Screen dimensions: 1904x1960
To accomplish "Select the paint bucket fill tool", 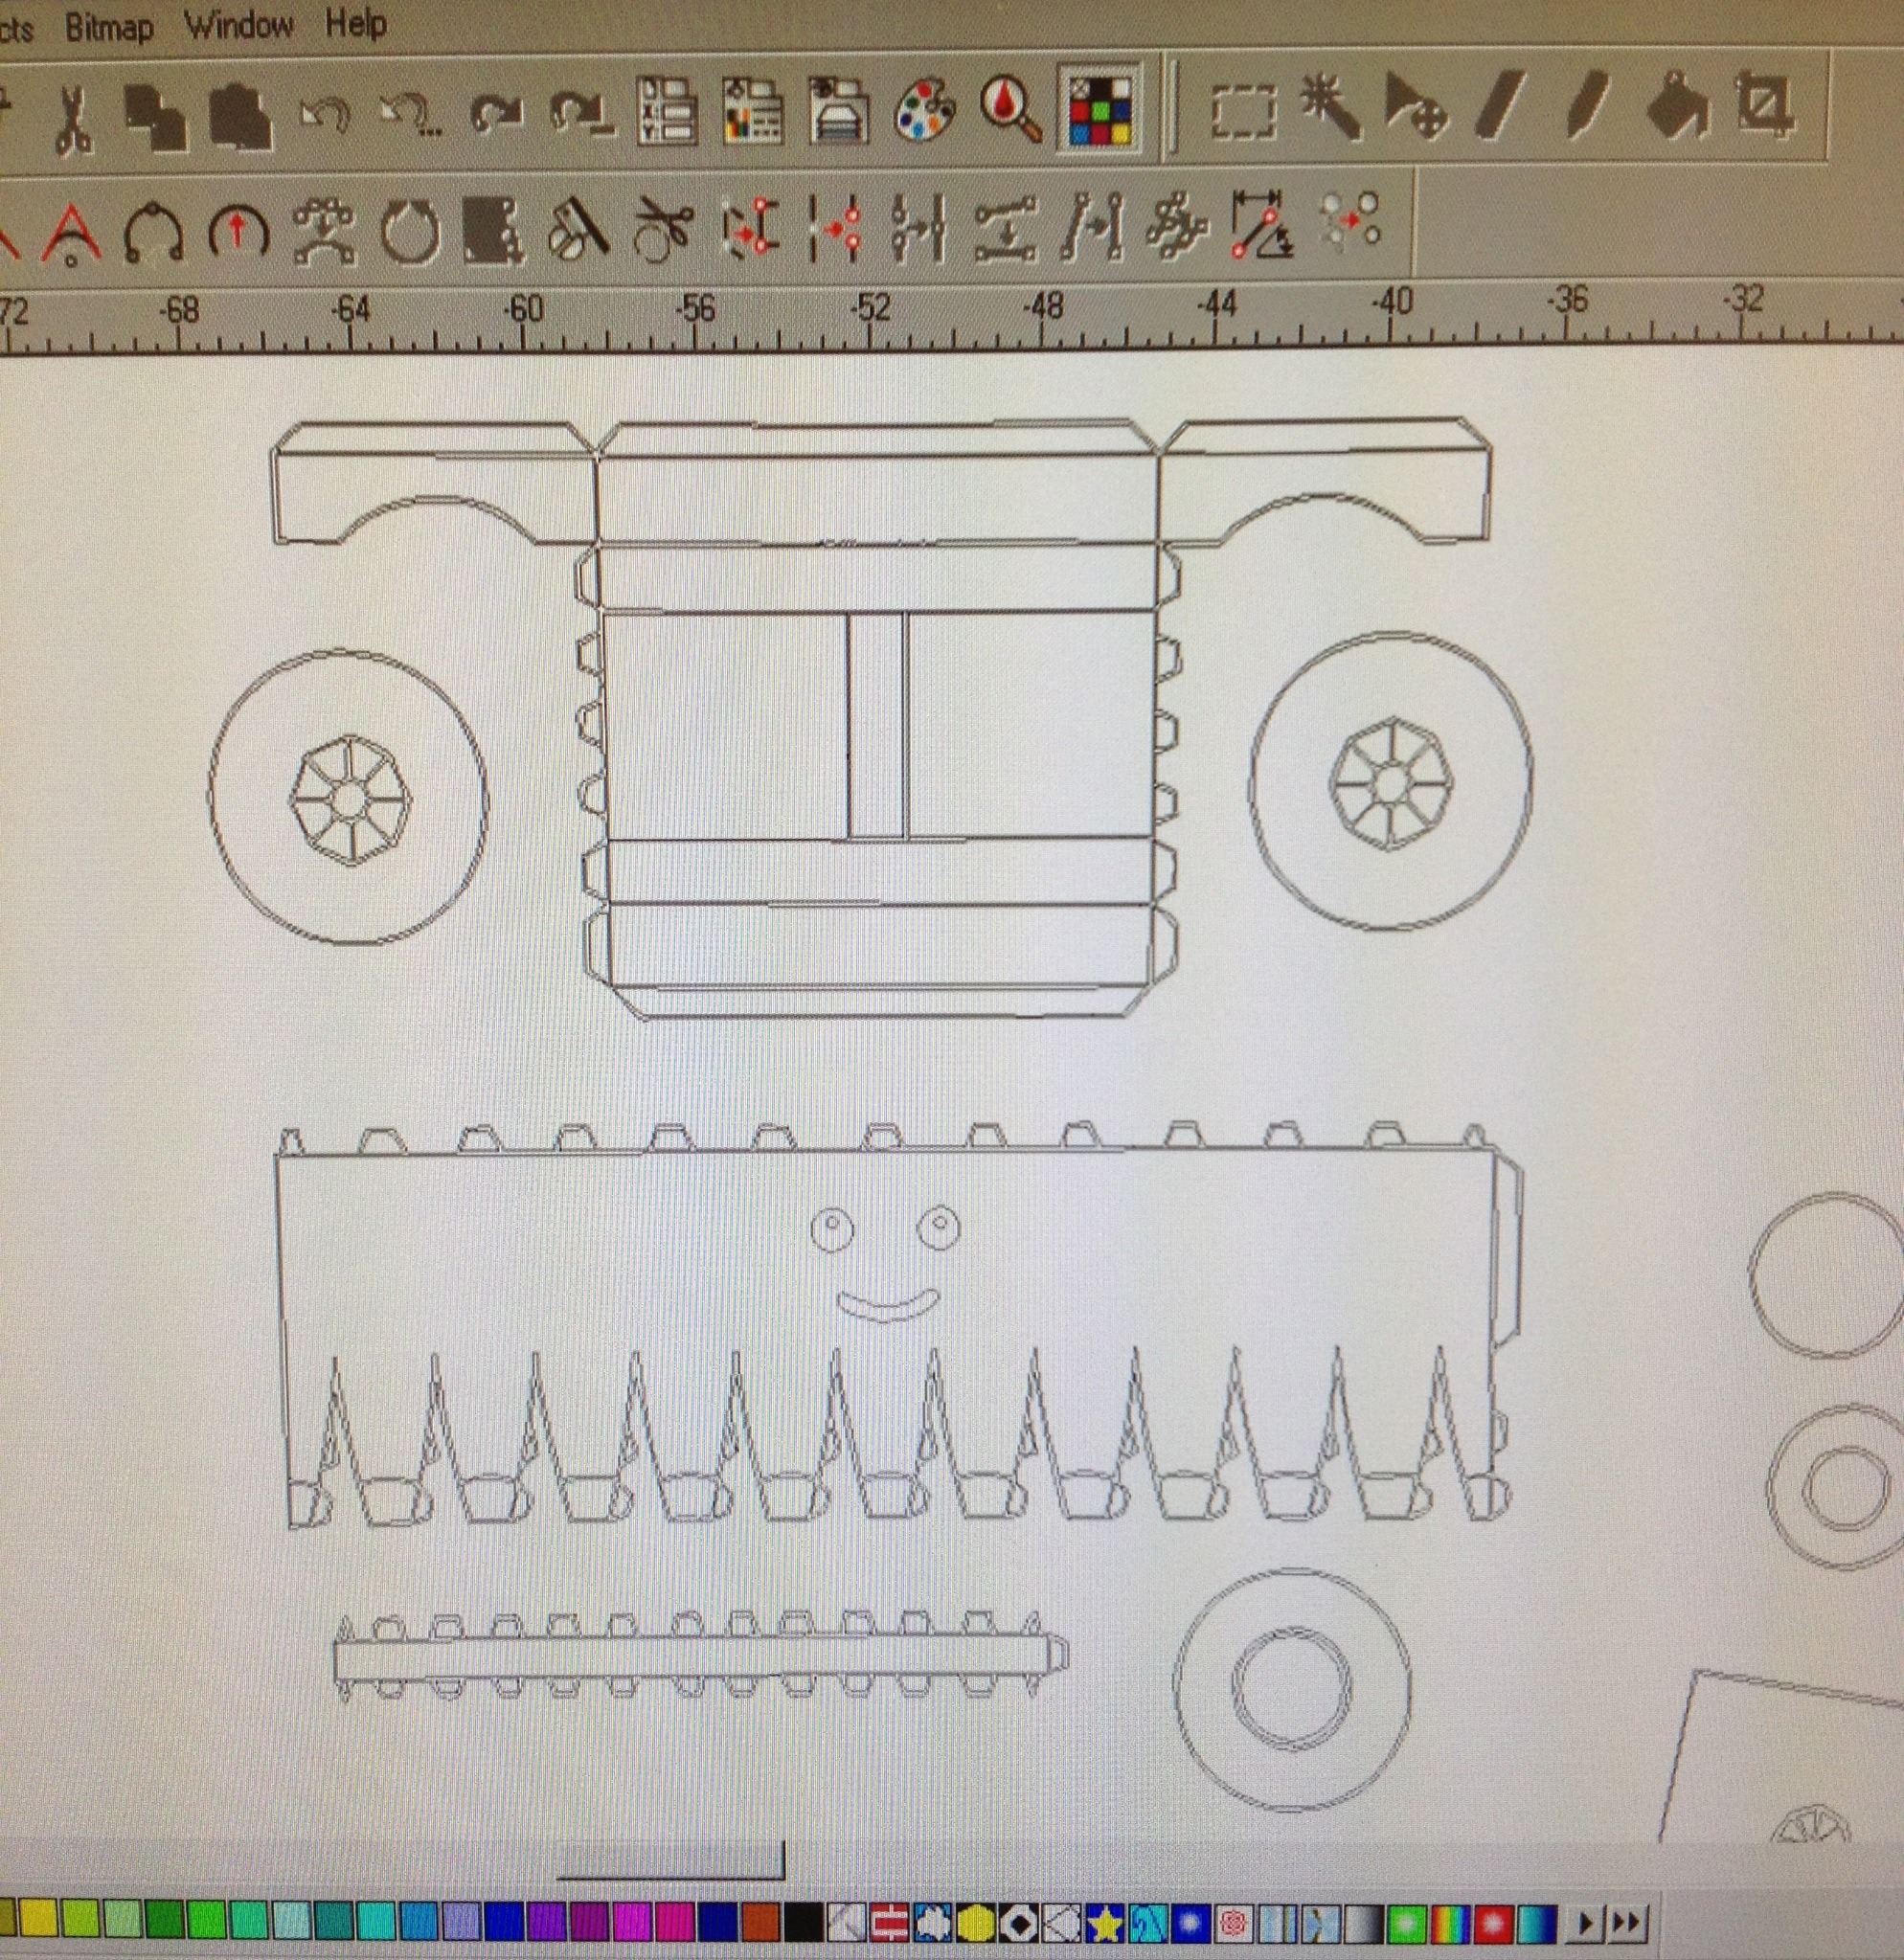I will pyautogui.click(x=1676, y=104).
